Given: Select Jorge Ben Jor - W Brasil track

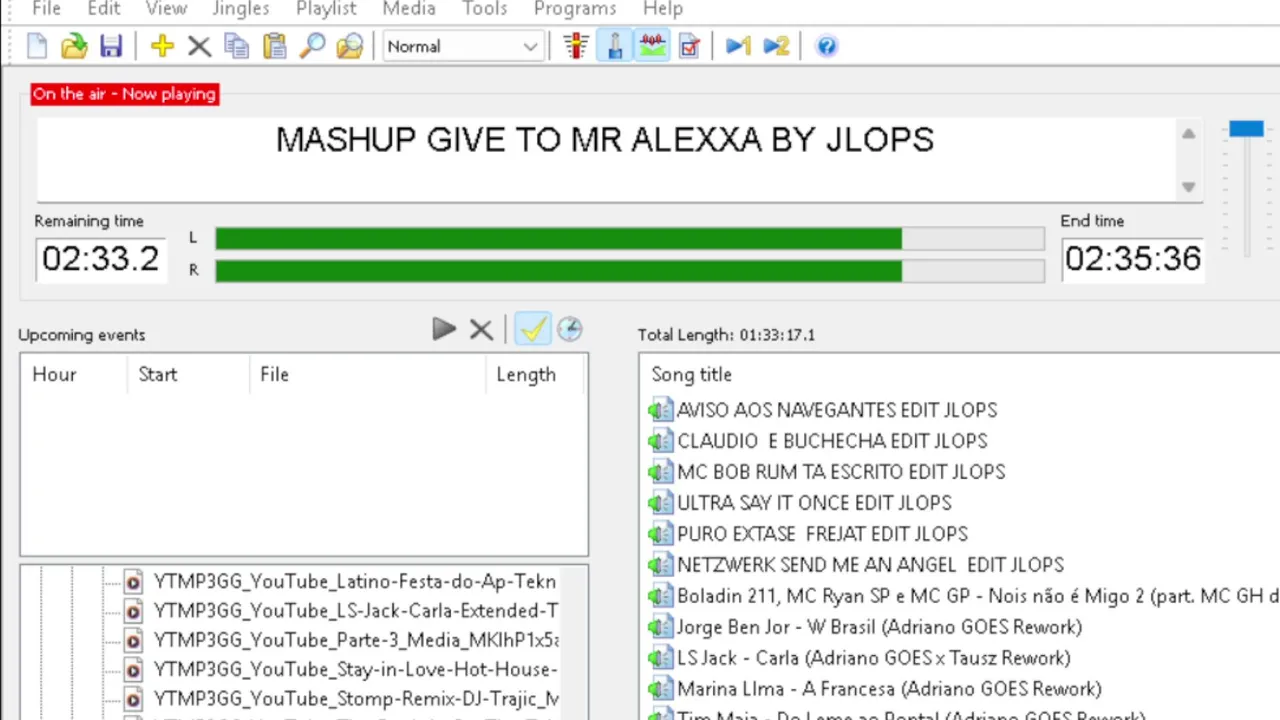Looking at the screenshot, I should tap(879, 627).
